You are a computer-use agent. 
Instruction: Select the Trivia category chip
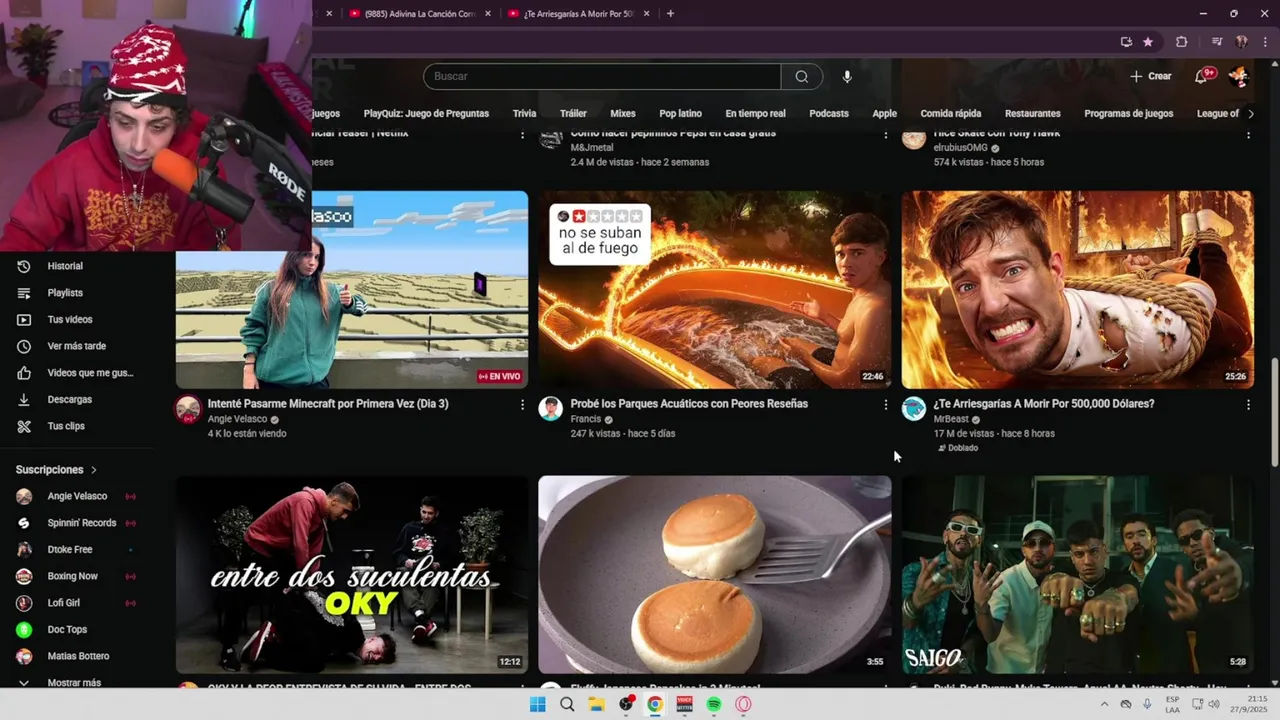click(524, 114)
